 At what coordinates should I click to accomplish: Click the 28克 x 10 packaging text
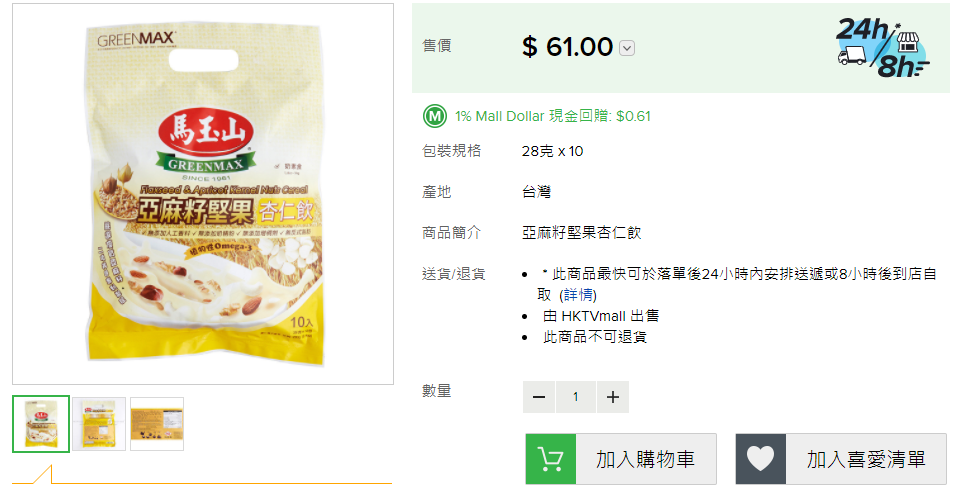click(552, 152)
